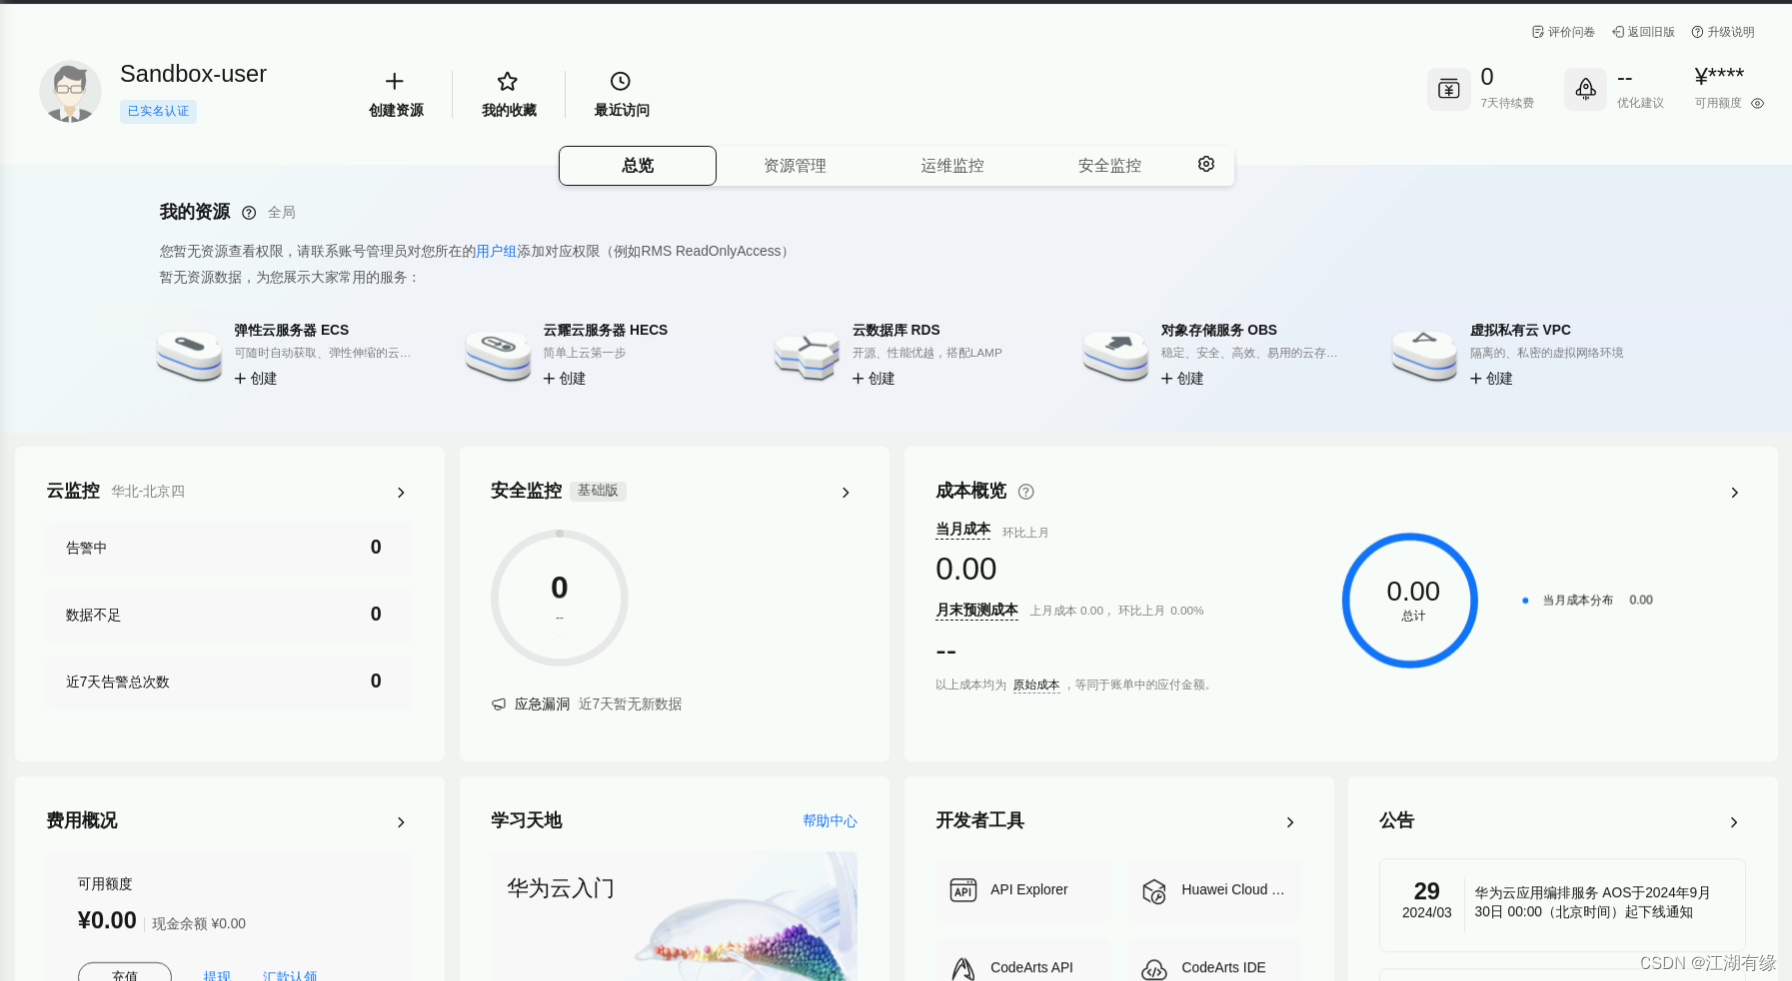This screenshot has width=1792, height=981.
Task: Expand the 安全监控 card chevron
Action: pos(846,492)
